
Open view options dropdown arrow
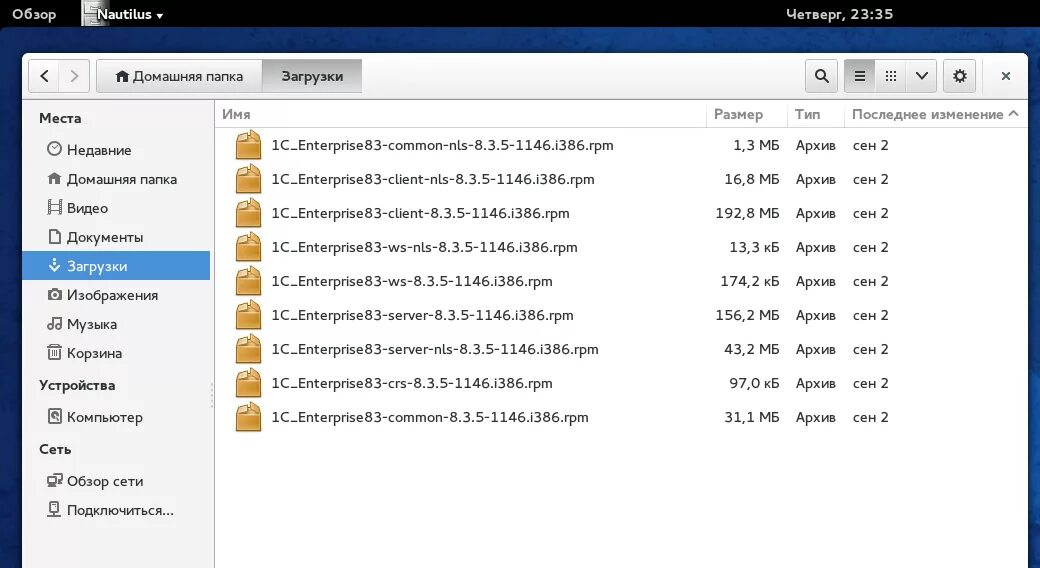coord(921,76)
